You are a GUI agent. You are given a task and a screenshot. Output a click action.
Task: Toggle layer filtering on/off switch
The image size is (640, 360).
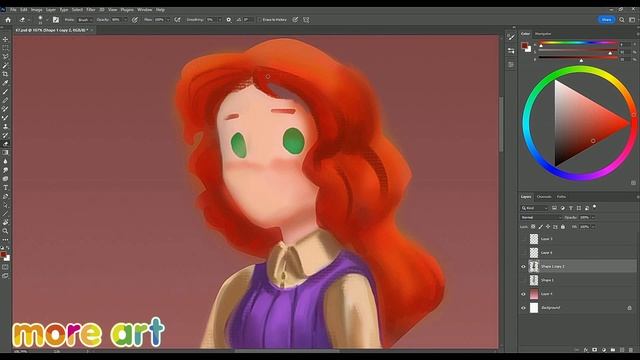595,207
